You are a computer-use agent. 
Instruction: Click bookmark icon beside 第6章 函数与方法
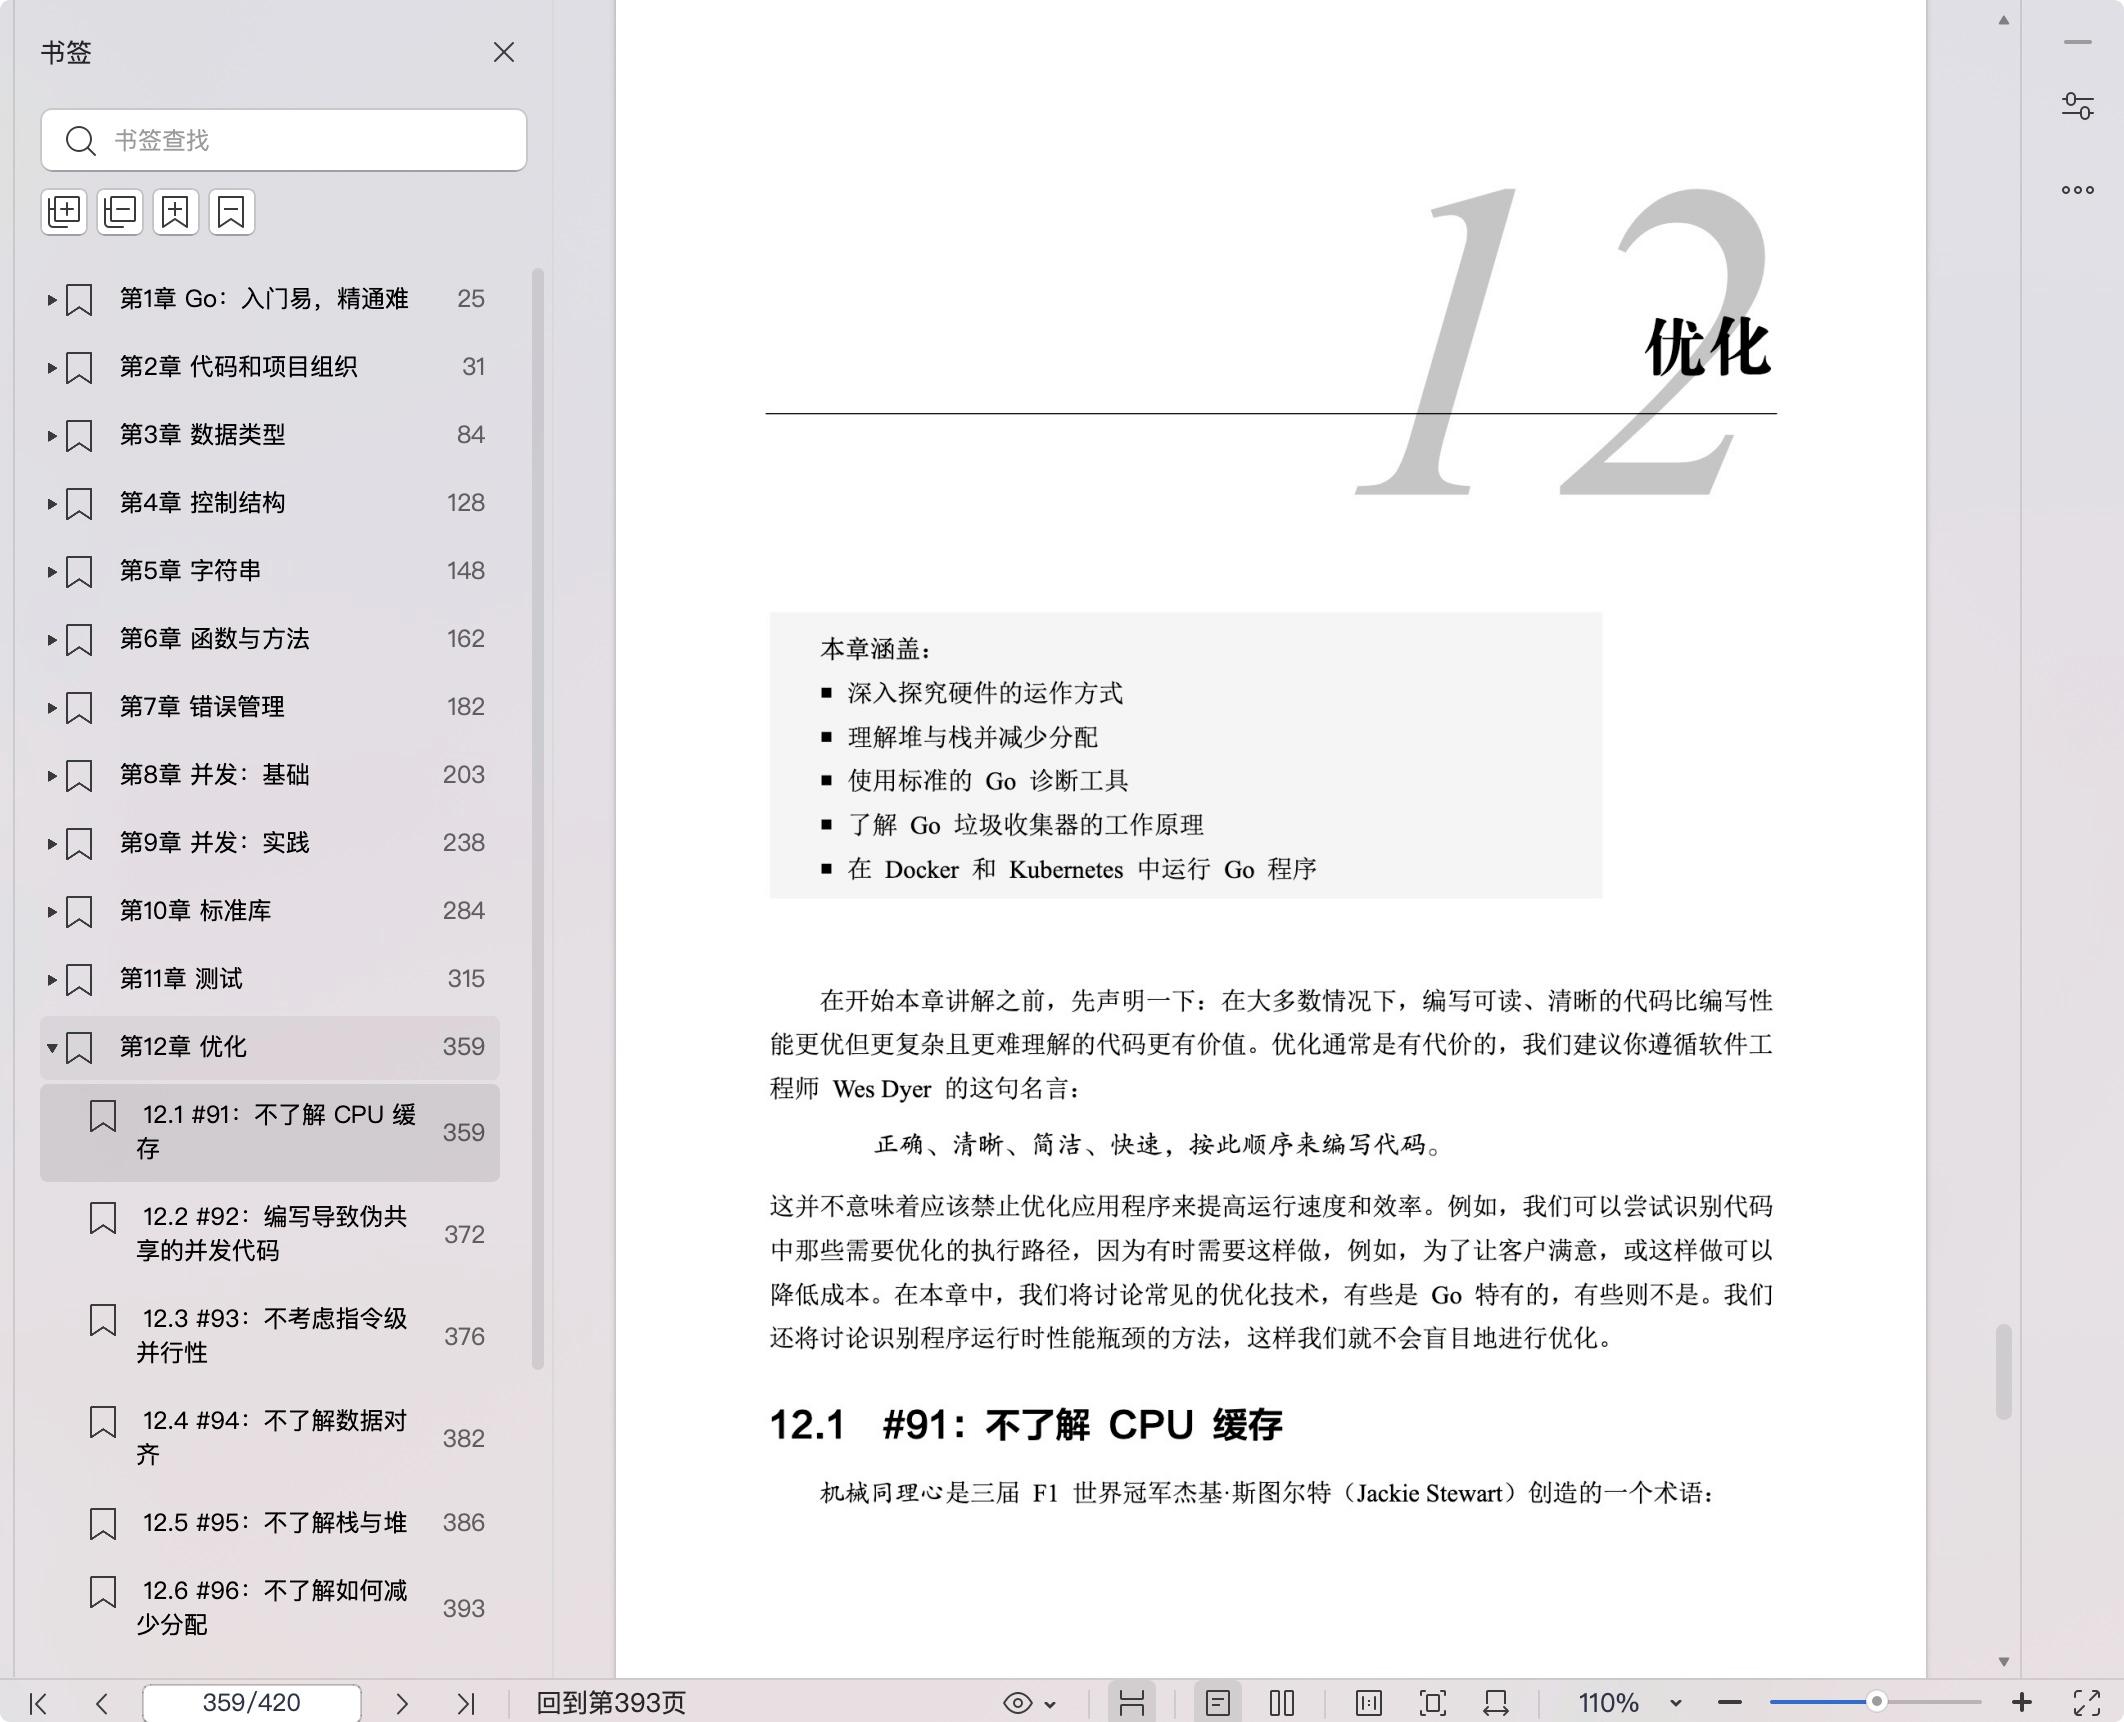79,640
